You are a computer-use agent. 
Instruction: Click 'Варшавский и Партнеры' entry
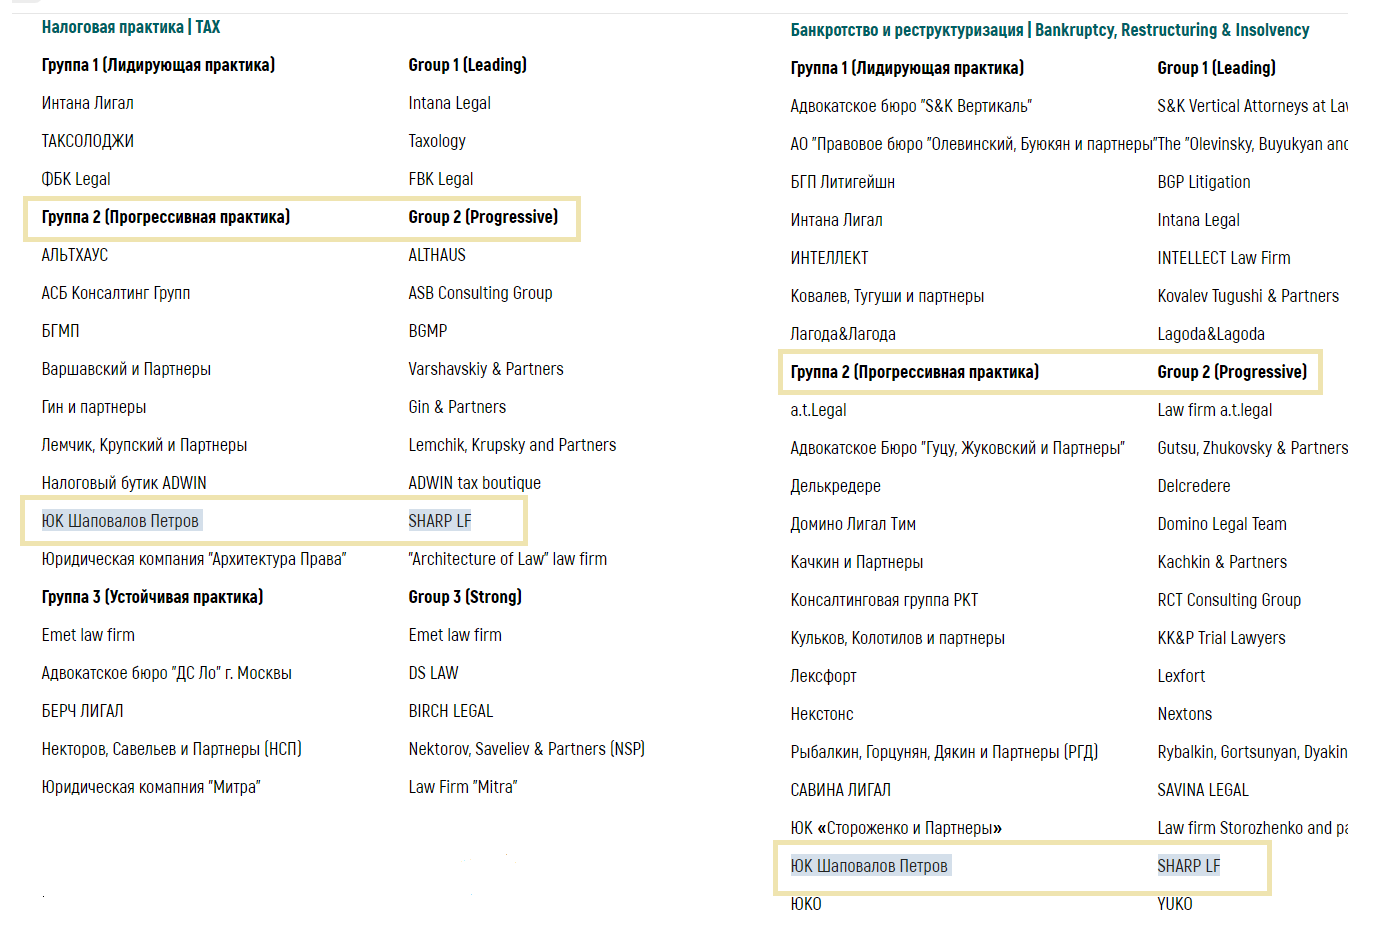tap(126, 369)
